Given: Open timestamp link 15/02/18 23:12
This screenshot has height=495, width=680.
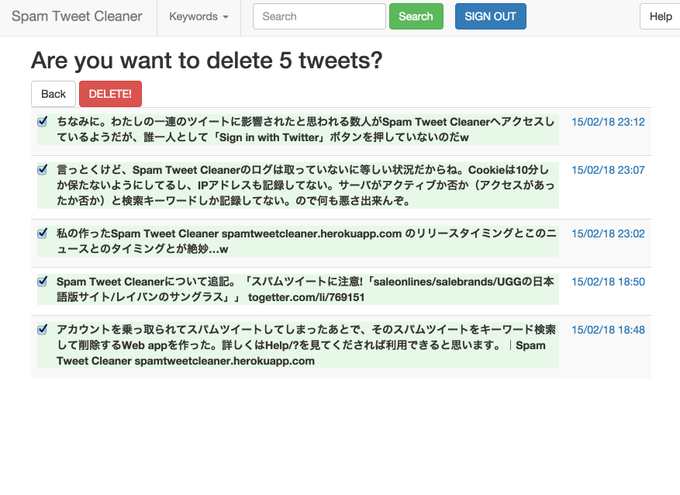Looking at the screenshot, I should pyautogui.click(x=608, y=122).
